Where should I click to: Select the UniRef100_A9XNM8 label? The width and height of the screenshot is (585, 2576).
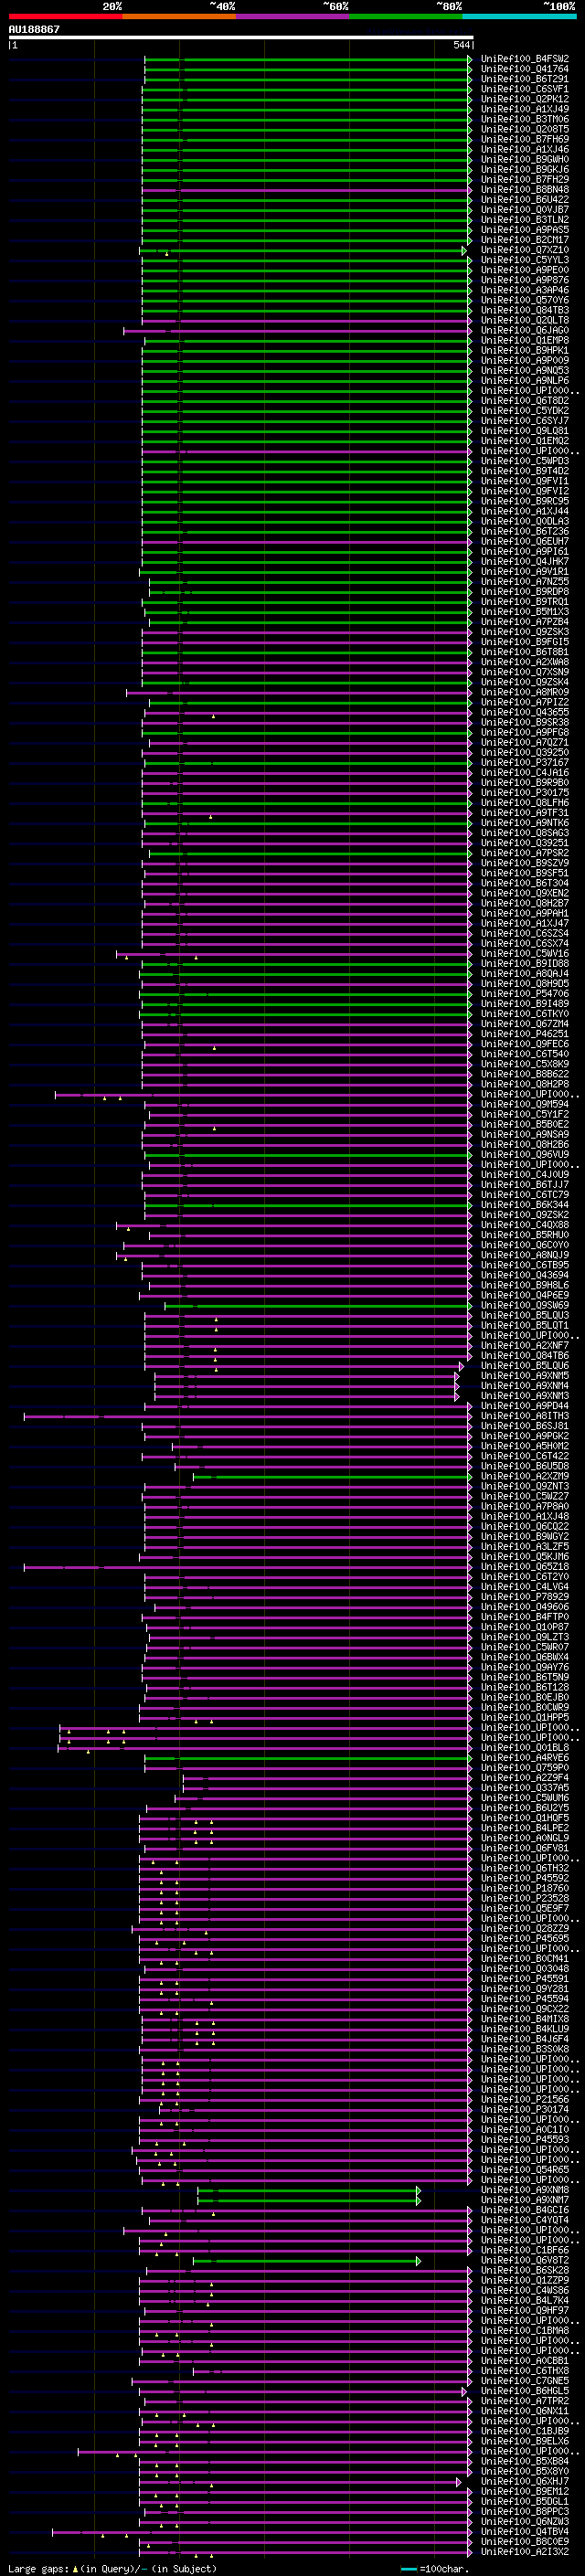tap(525, 2190)
